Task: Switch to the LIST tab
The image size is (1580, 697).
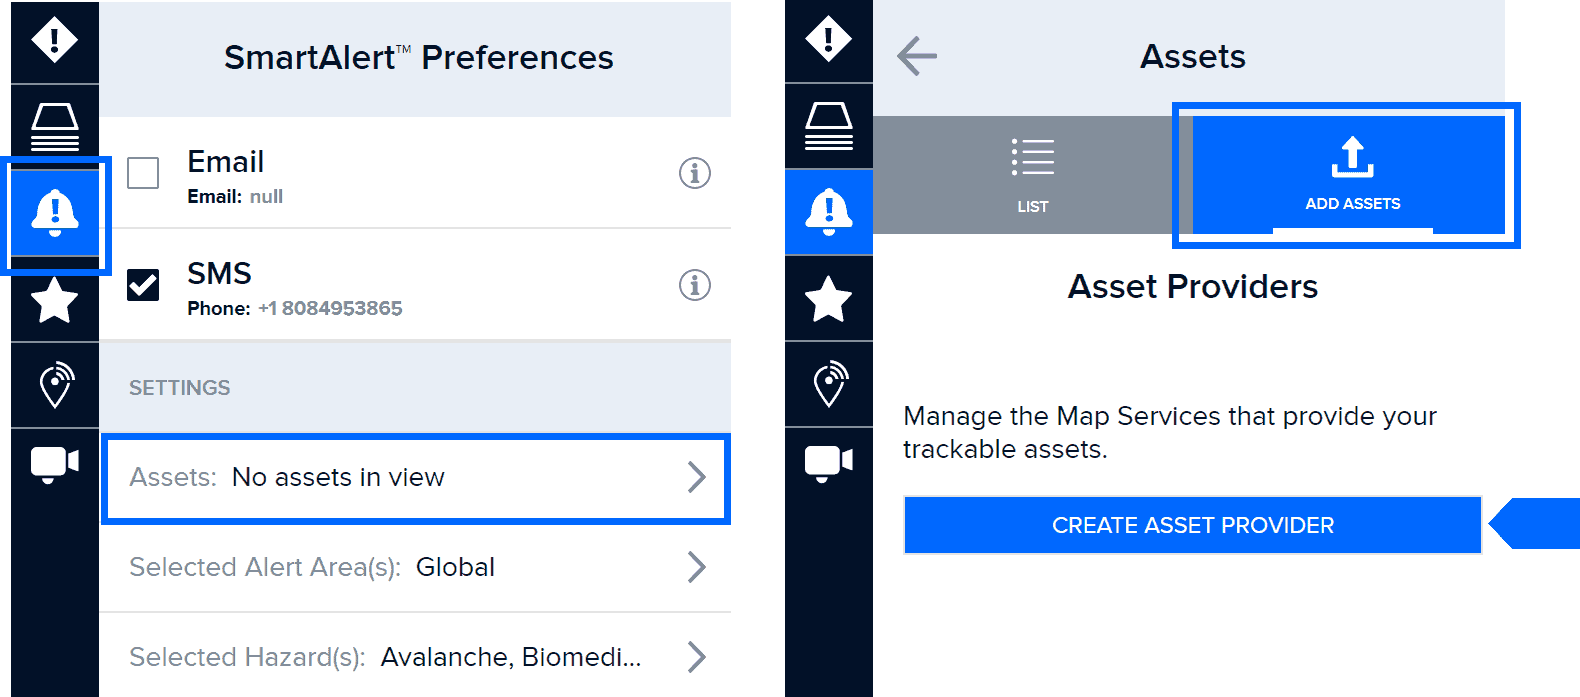Action: click(1033, 175)
